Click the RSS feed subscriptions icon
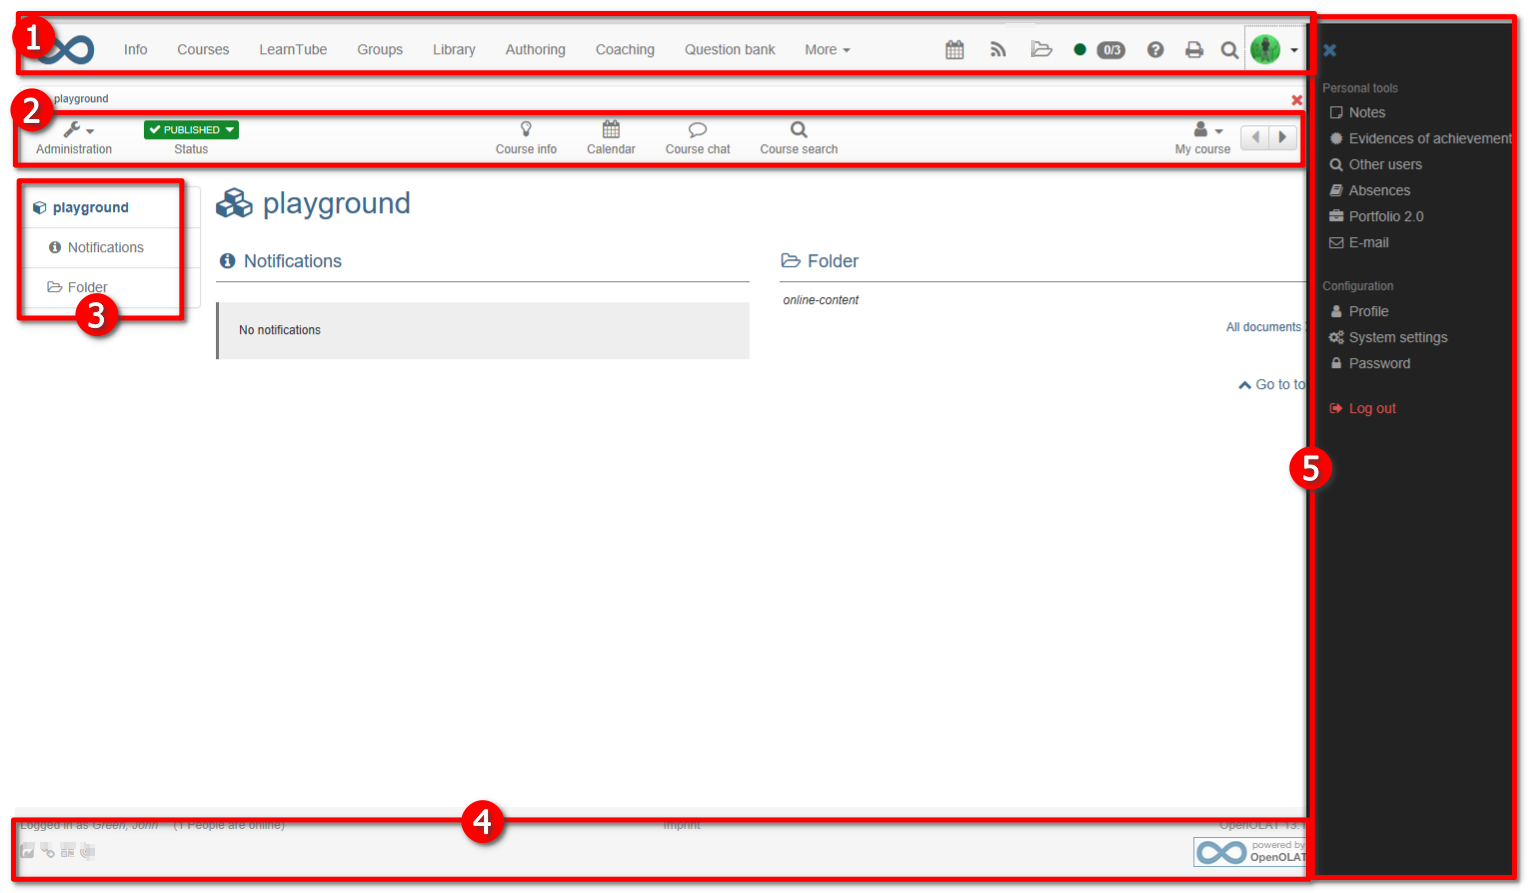The height and width of the screenshot is (893, 1528). (997, 49)
